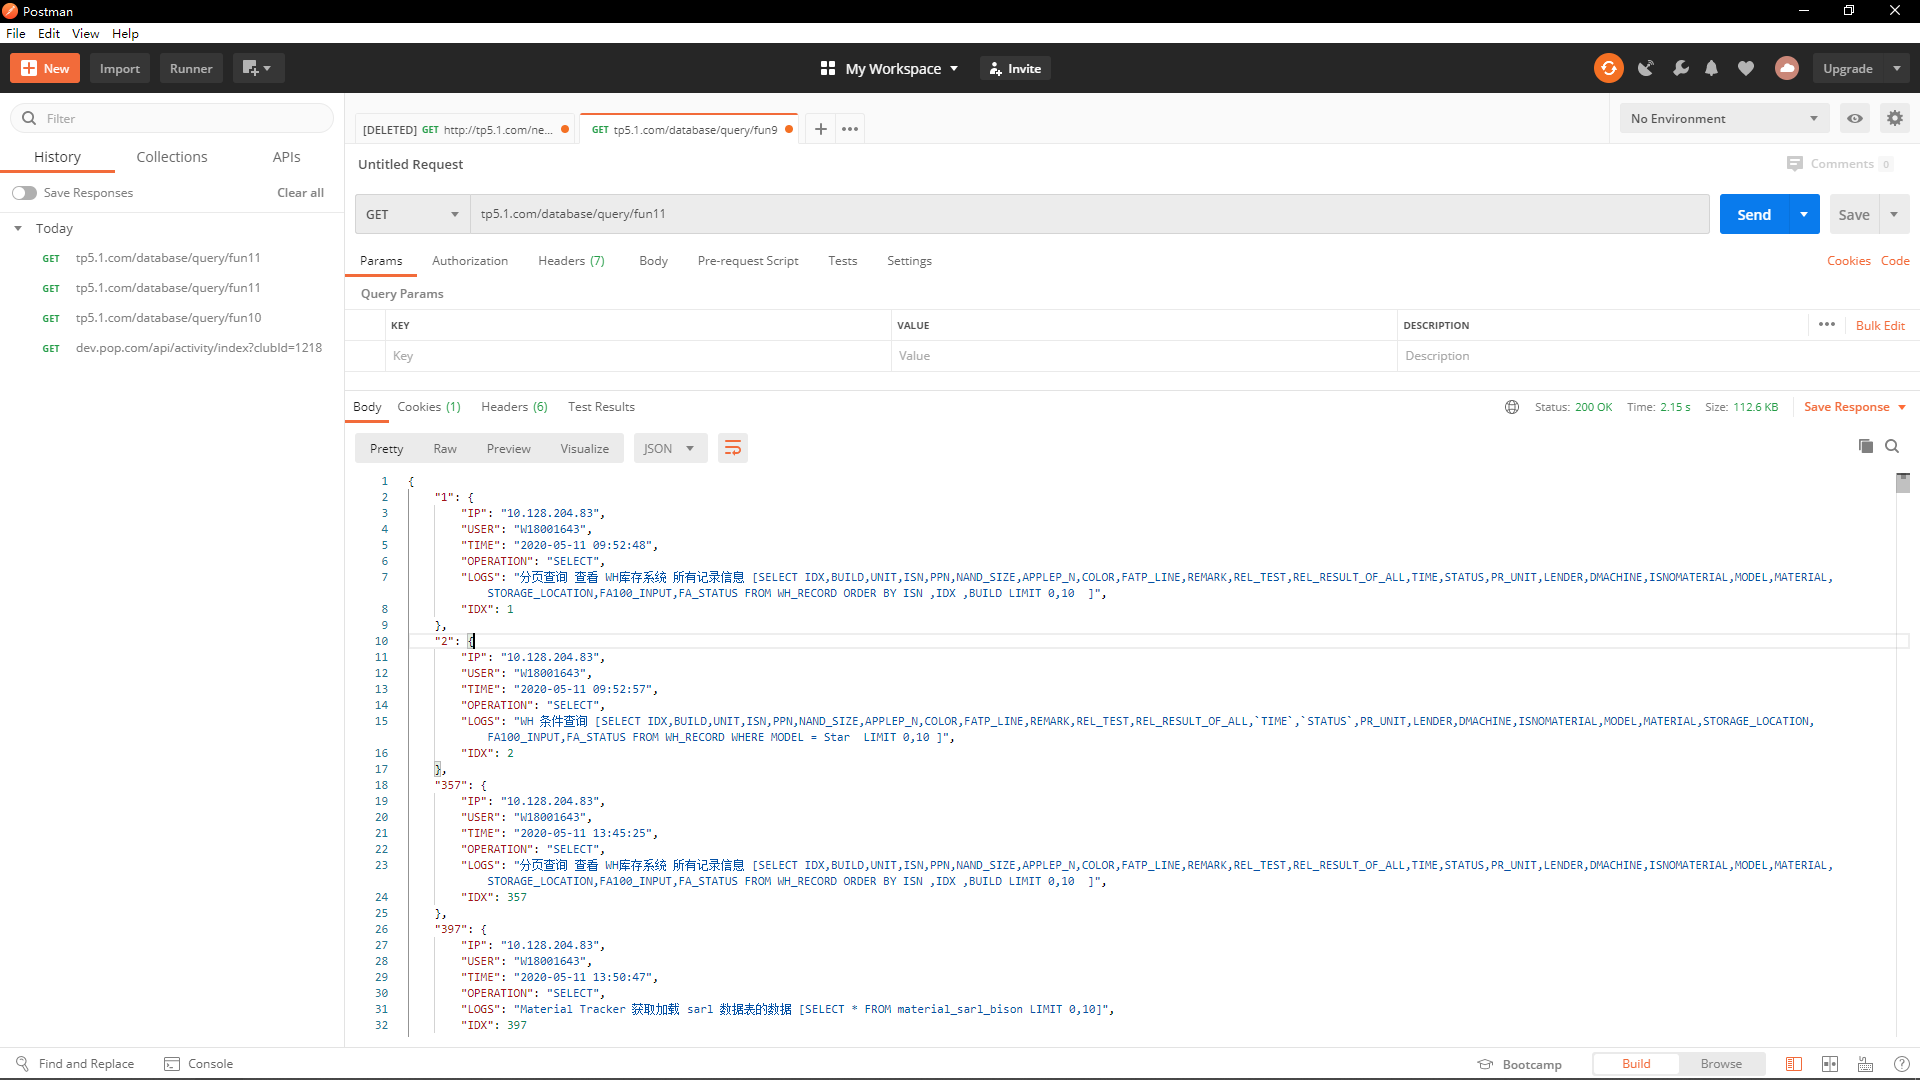Open the wrench settings icon
Screen dimensions: 1920x1080
(1680, 68)
